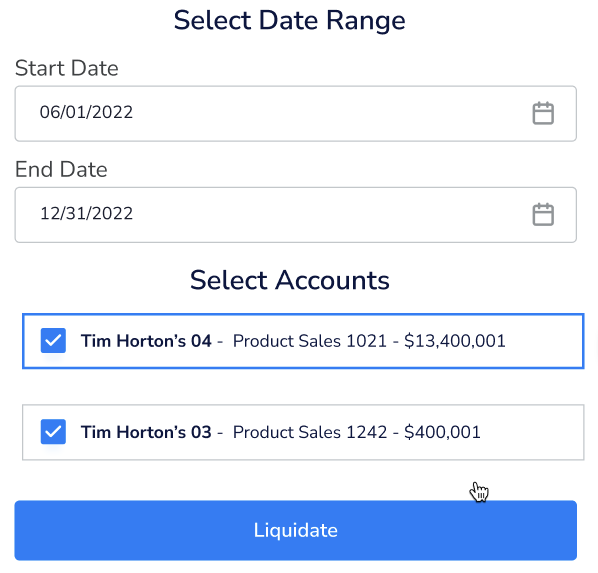Click the $400,001 amount
Viewport: 598px width, 573px height.
click(x=442, y=432)
